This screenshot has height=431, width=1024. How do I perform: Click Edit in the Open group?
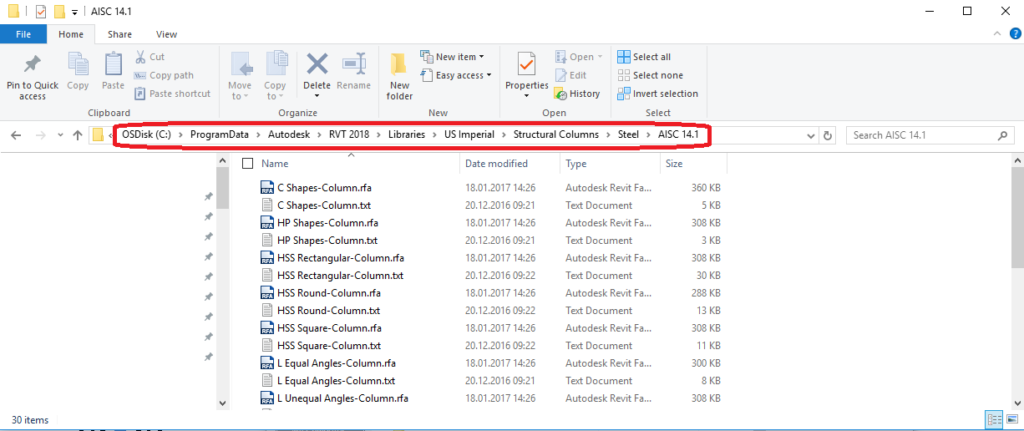coord(571,75)
